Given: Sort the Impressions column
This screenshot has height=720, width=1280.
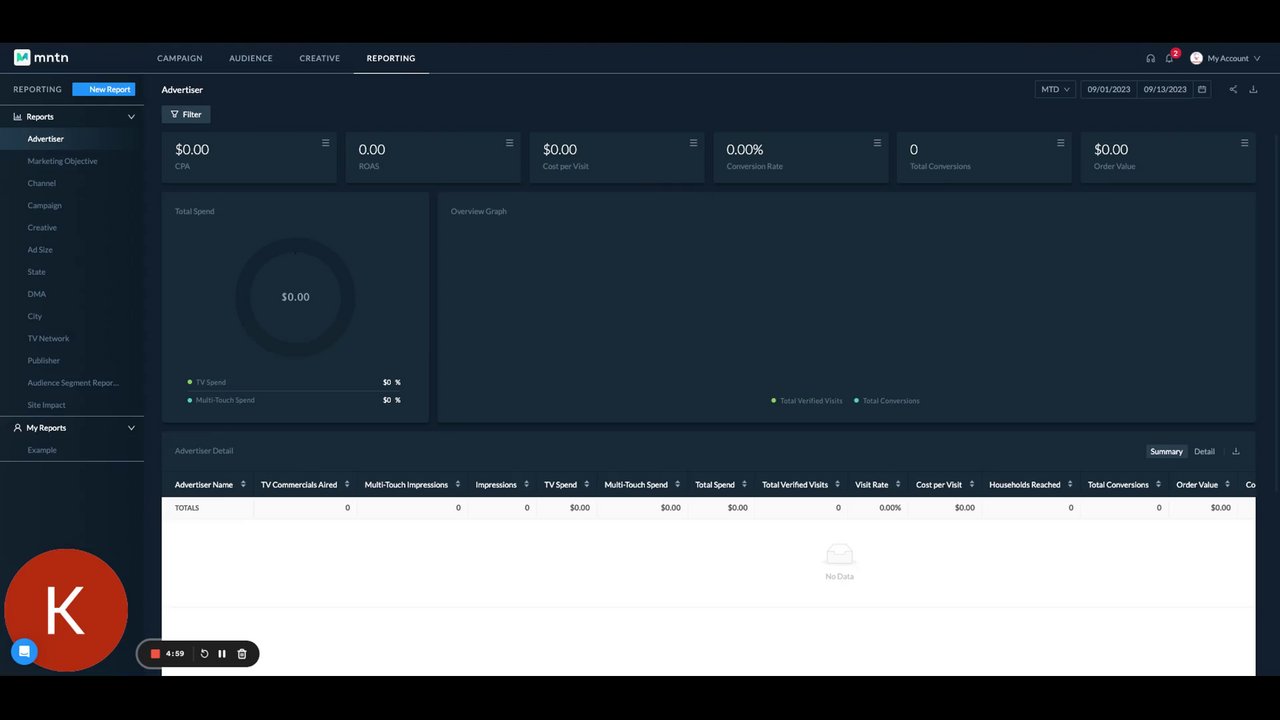Looking at the screenshot, I should pyautogui.click(x=527, y=485).
